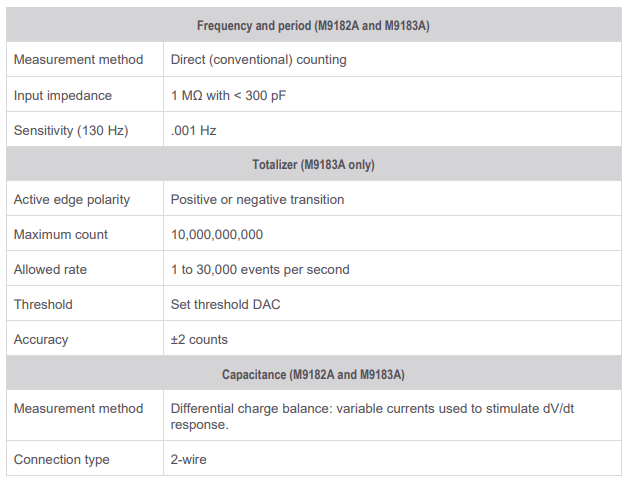
Task: Click the '10,000,000,000' value
Action: (217, 234)
